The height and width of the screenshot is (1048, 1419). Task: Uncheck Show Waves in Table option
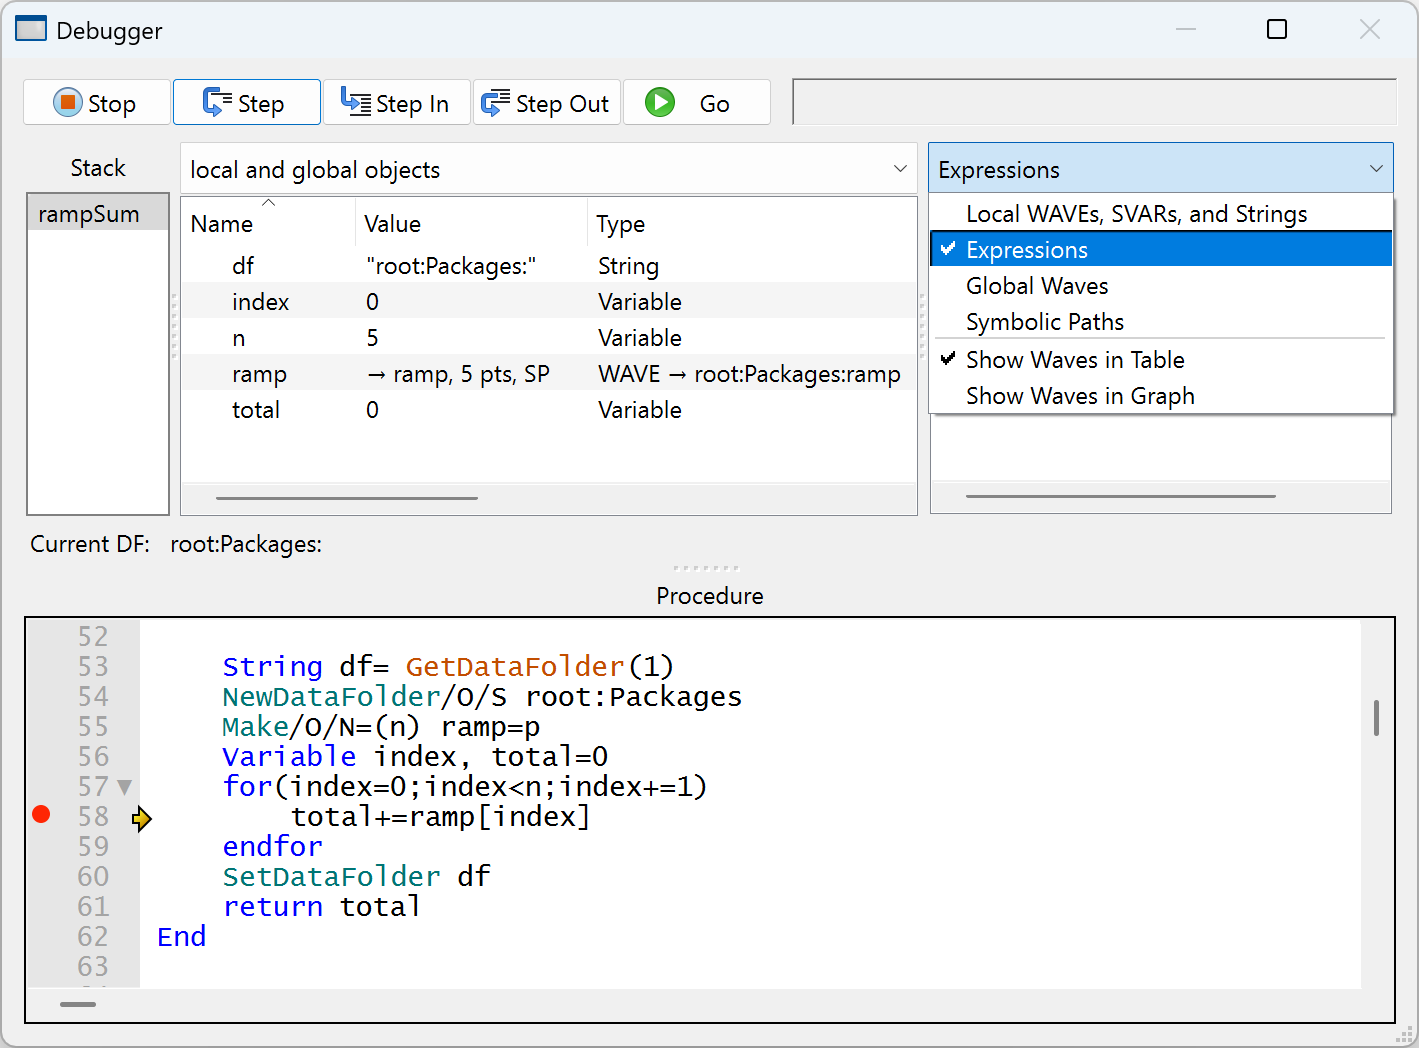[x=1074, y=360]
